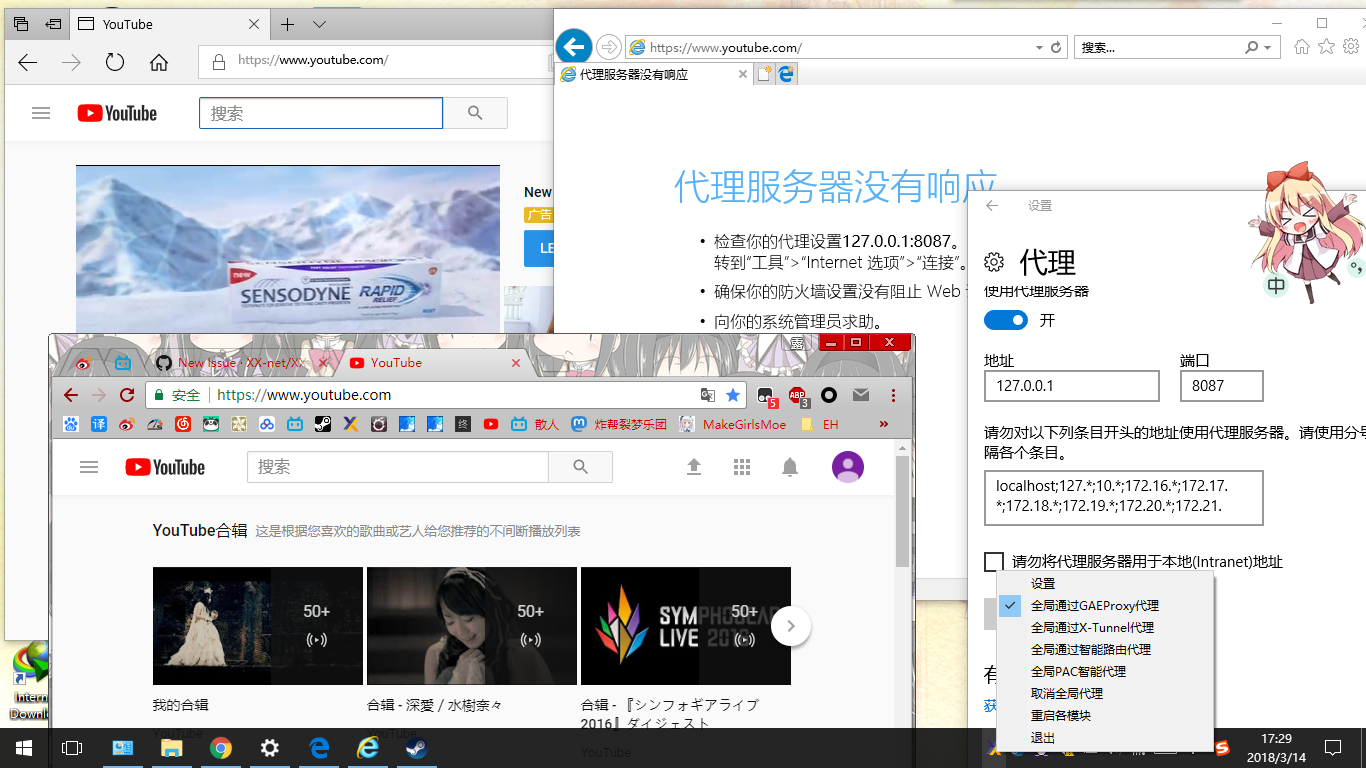1366x768 pixels.
Task: Click the YouTube logo in Edge window
Action: pyautogui.click(x=117, y=113)
